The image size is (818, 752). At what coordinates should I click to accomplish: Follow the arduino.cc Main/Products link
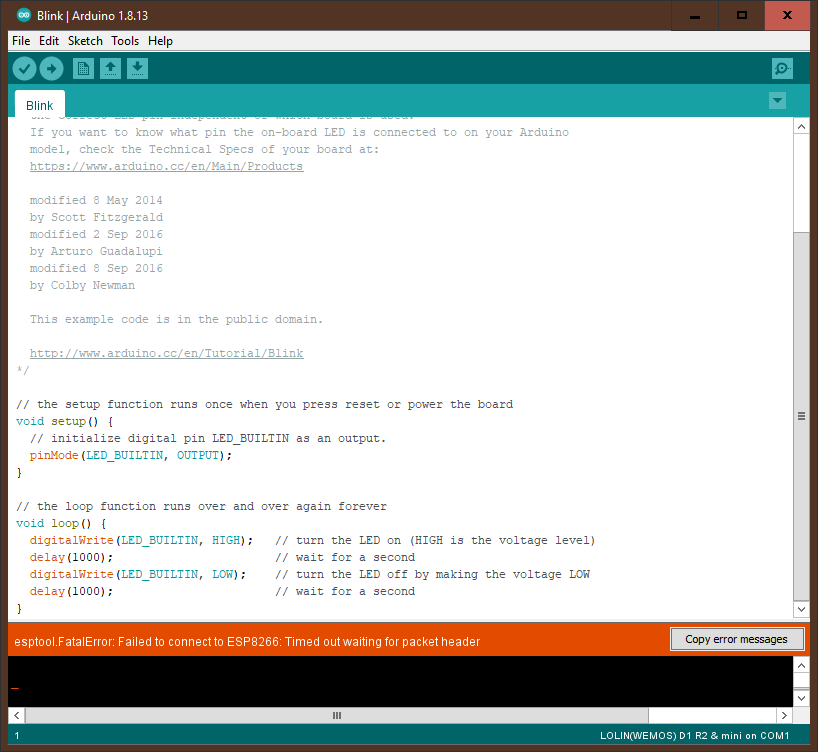tap(166, 167)
